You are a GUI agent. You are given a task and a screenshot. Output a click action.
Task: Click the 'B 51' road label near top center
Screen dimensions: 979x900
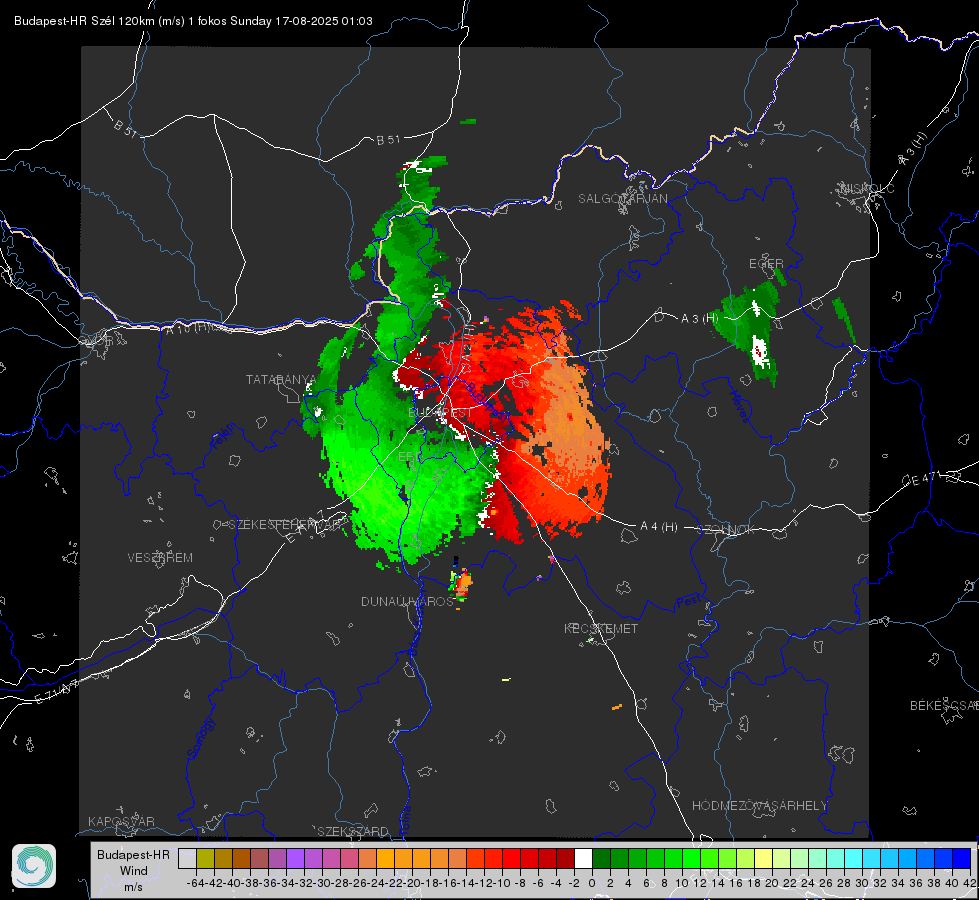(x=388, y=140)
